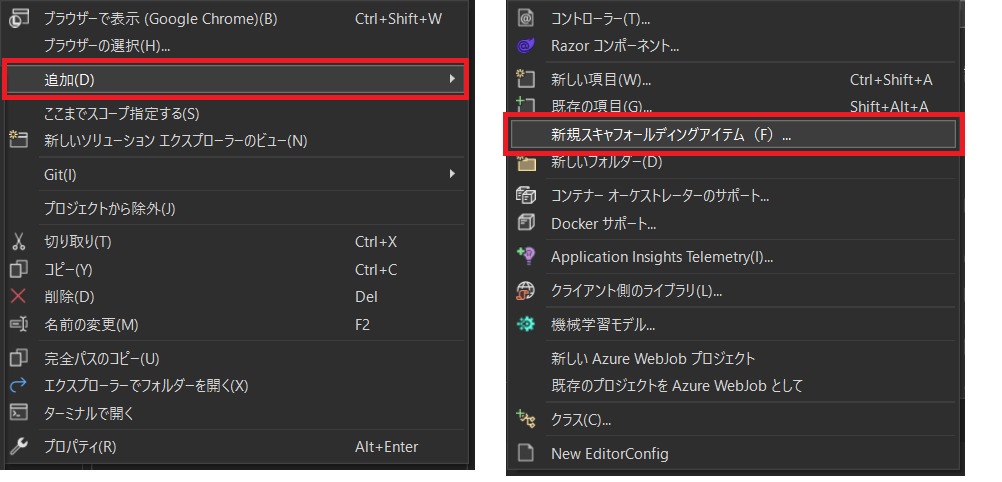The height and width of the screenshot is (482, 1002).
Task: Select 名前の変更(M)
Action: 91,325
